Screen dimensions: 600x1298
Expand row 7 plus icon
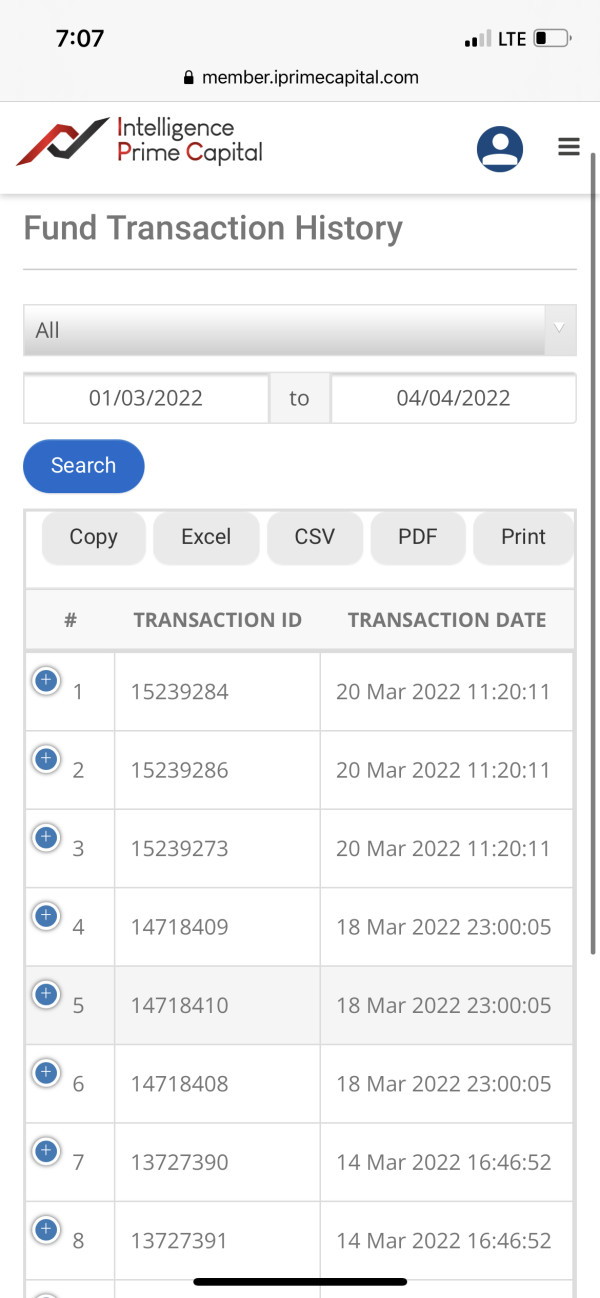pos(45,1151)
